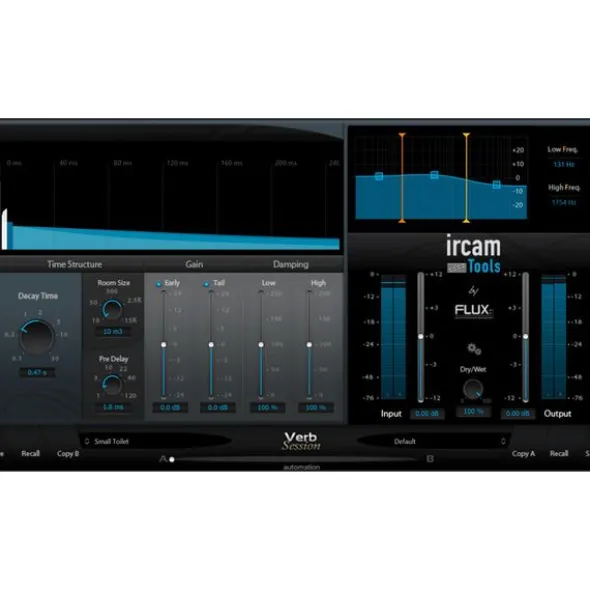Click the orange low crossover frequency marker
The height and width of the screenshot is (591, 590).
click(x=402, y=178)
